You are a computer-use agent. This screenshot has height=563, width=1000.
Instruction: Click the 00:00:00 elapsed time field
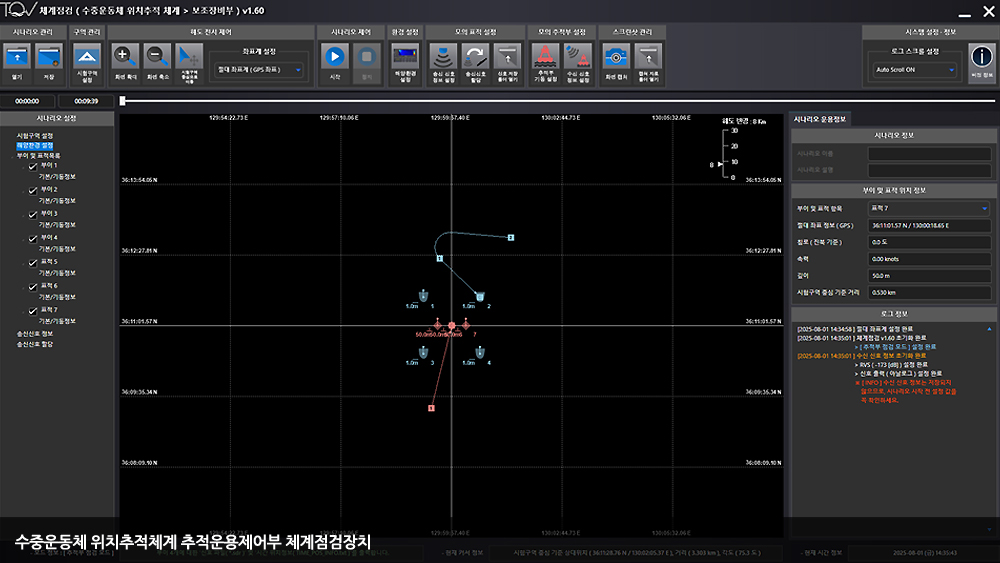click(27, 101)
